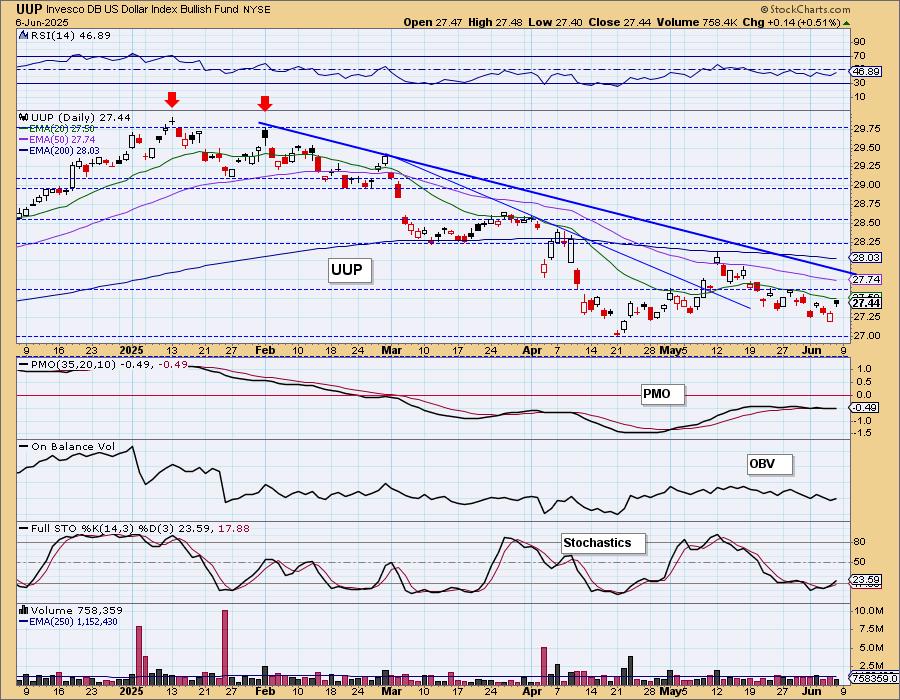Click the 758359.0 volume value tag

point(874,679)
